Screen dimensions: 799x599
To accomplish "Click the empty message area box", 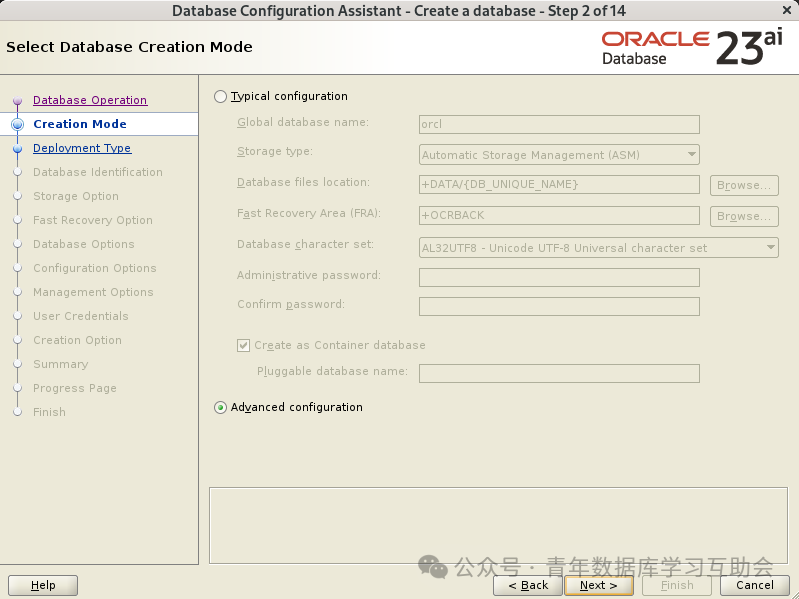I will coord(498,526).
